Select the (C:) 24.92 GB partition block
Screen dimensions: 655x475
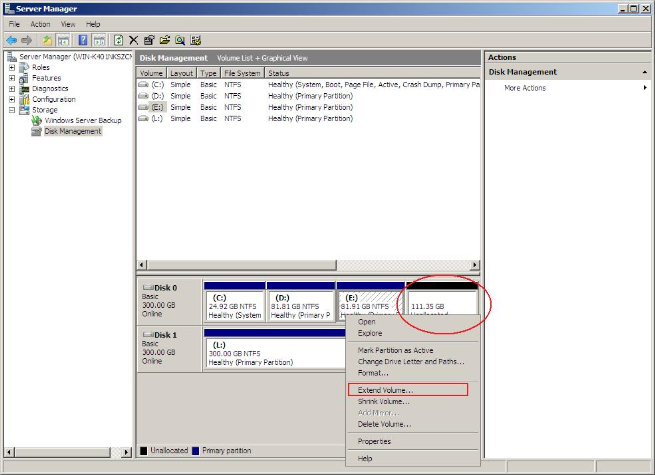tap(234, 302)
